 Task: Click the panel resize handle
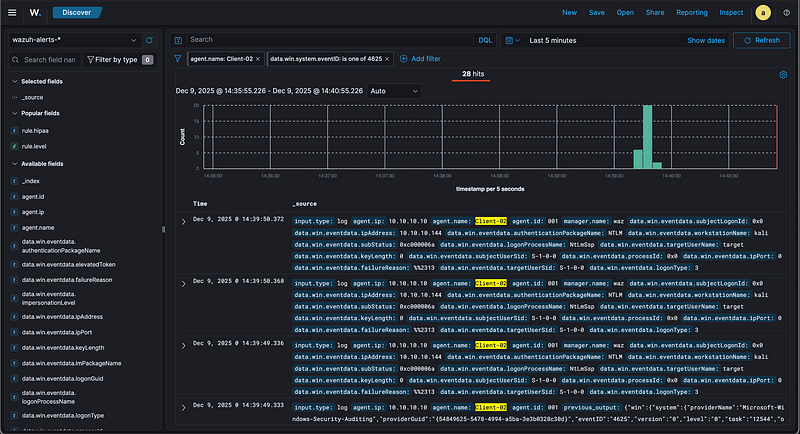(x=163, y=229)
